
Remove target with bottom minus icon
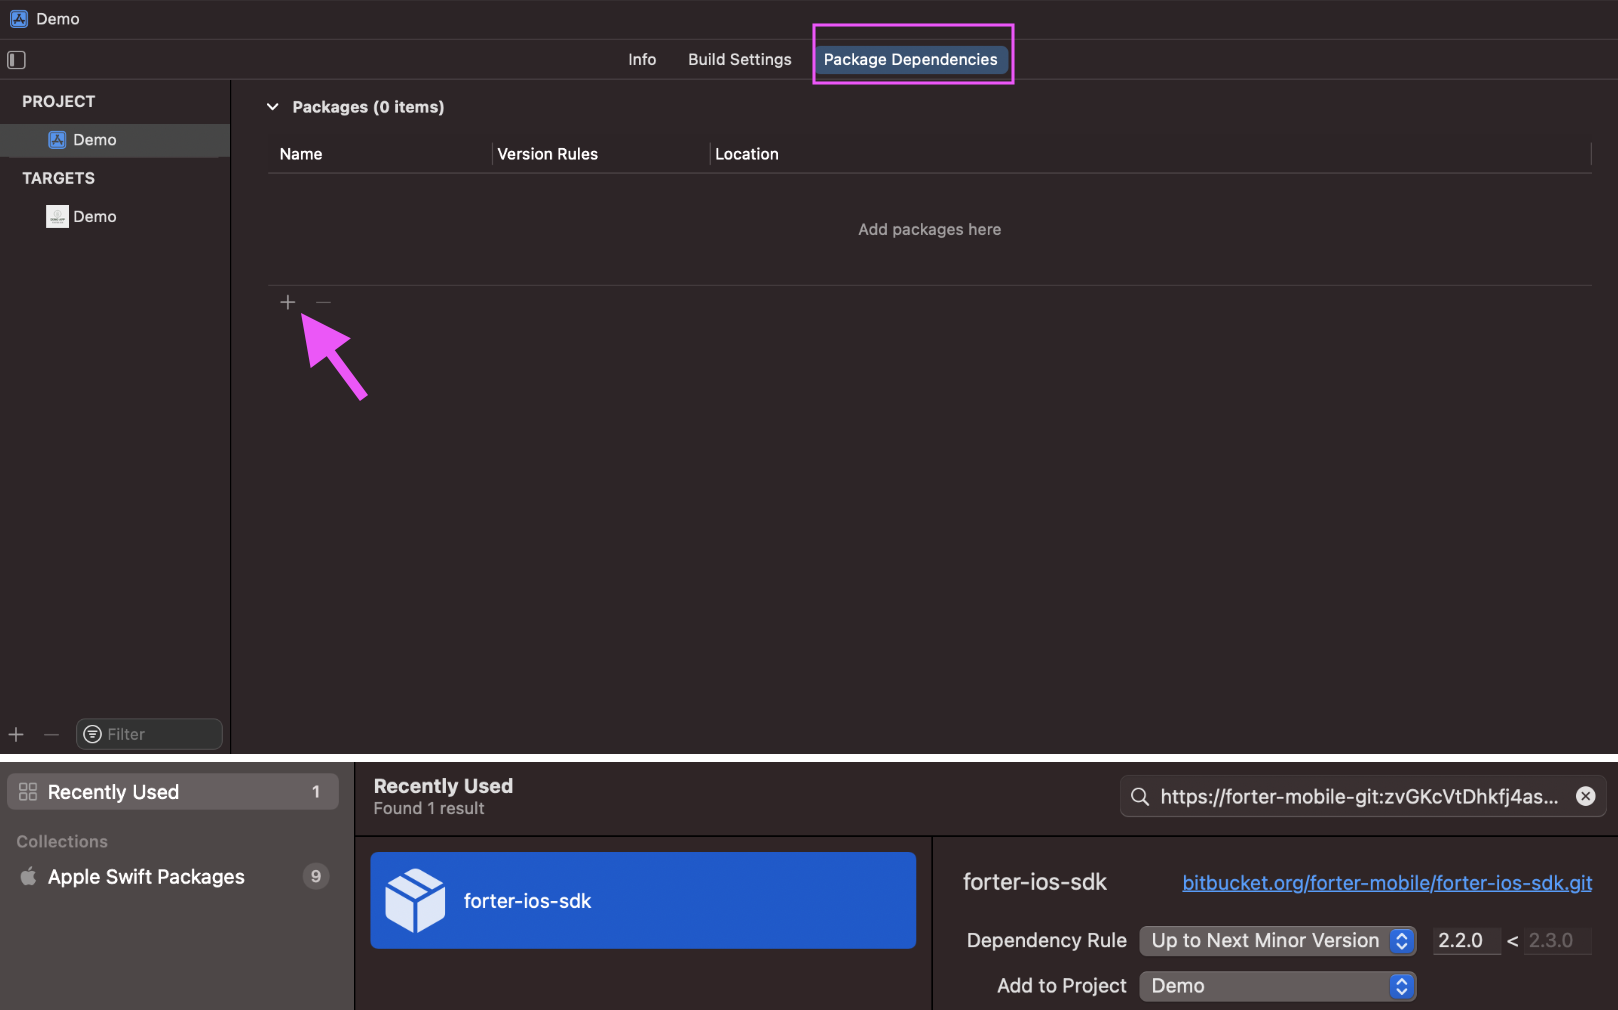pyautogui.click(x=52, y=735)
